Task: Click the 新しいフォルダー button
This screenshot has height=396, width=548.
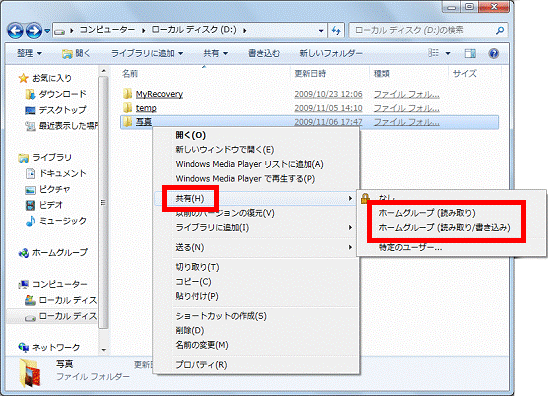Action: coord(331,53)
